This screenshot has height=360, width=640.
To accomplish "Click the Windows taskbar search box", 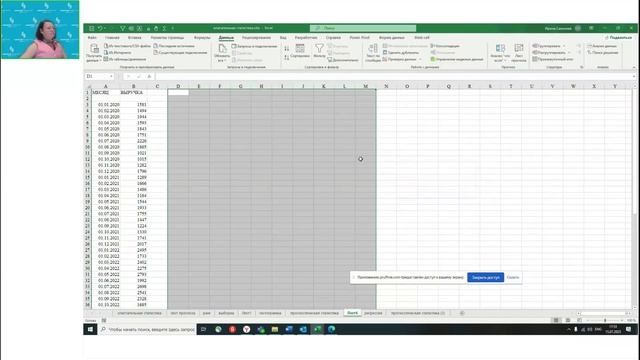I will pyautogui.click(x=147, y=329).
